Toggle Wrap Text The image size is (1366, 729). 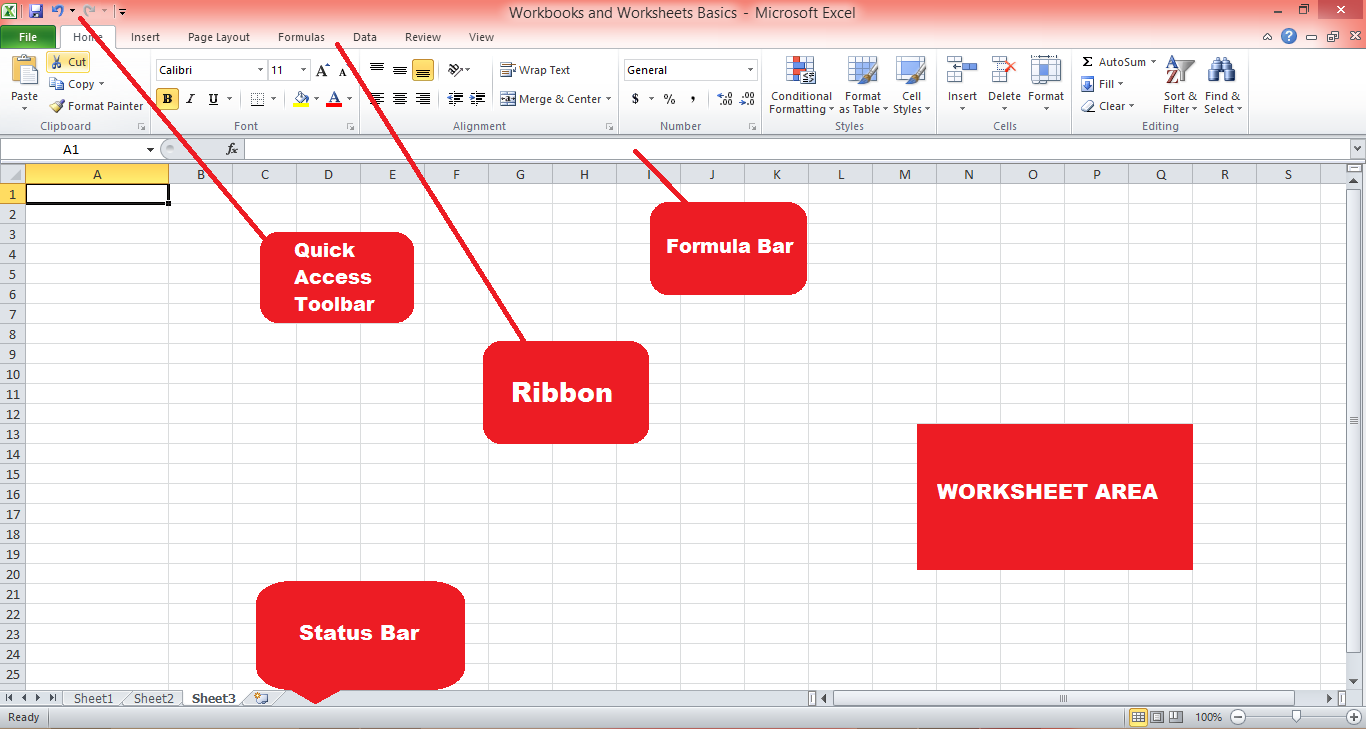pyautogui.click(x=535, y=70)
